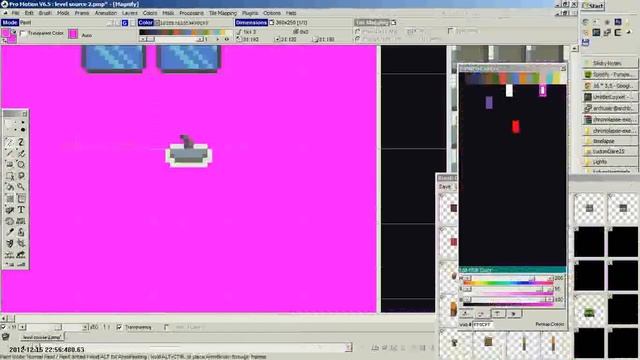Image resolution: width=640 pixels, height=360 pixels.
Task: Choose the circle drawing tool
Action: [21, 164]
